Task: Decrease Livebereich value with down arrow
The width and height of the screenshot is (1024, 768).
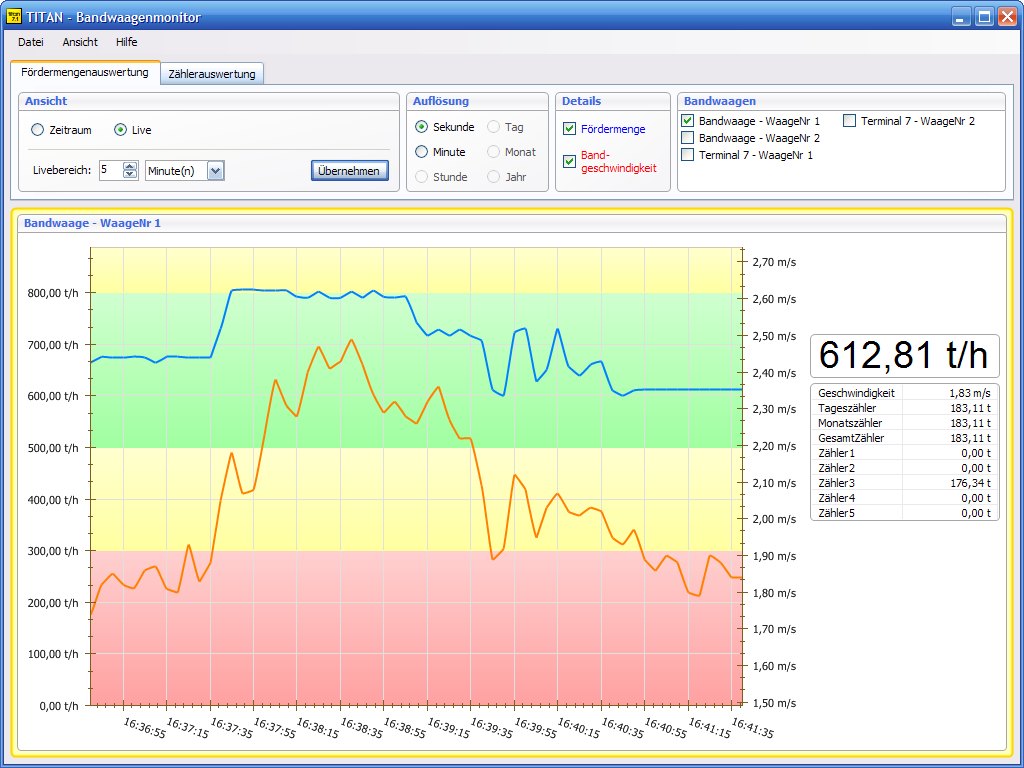Action: tap(130, 175)
